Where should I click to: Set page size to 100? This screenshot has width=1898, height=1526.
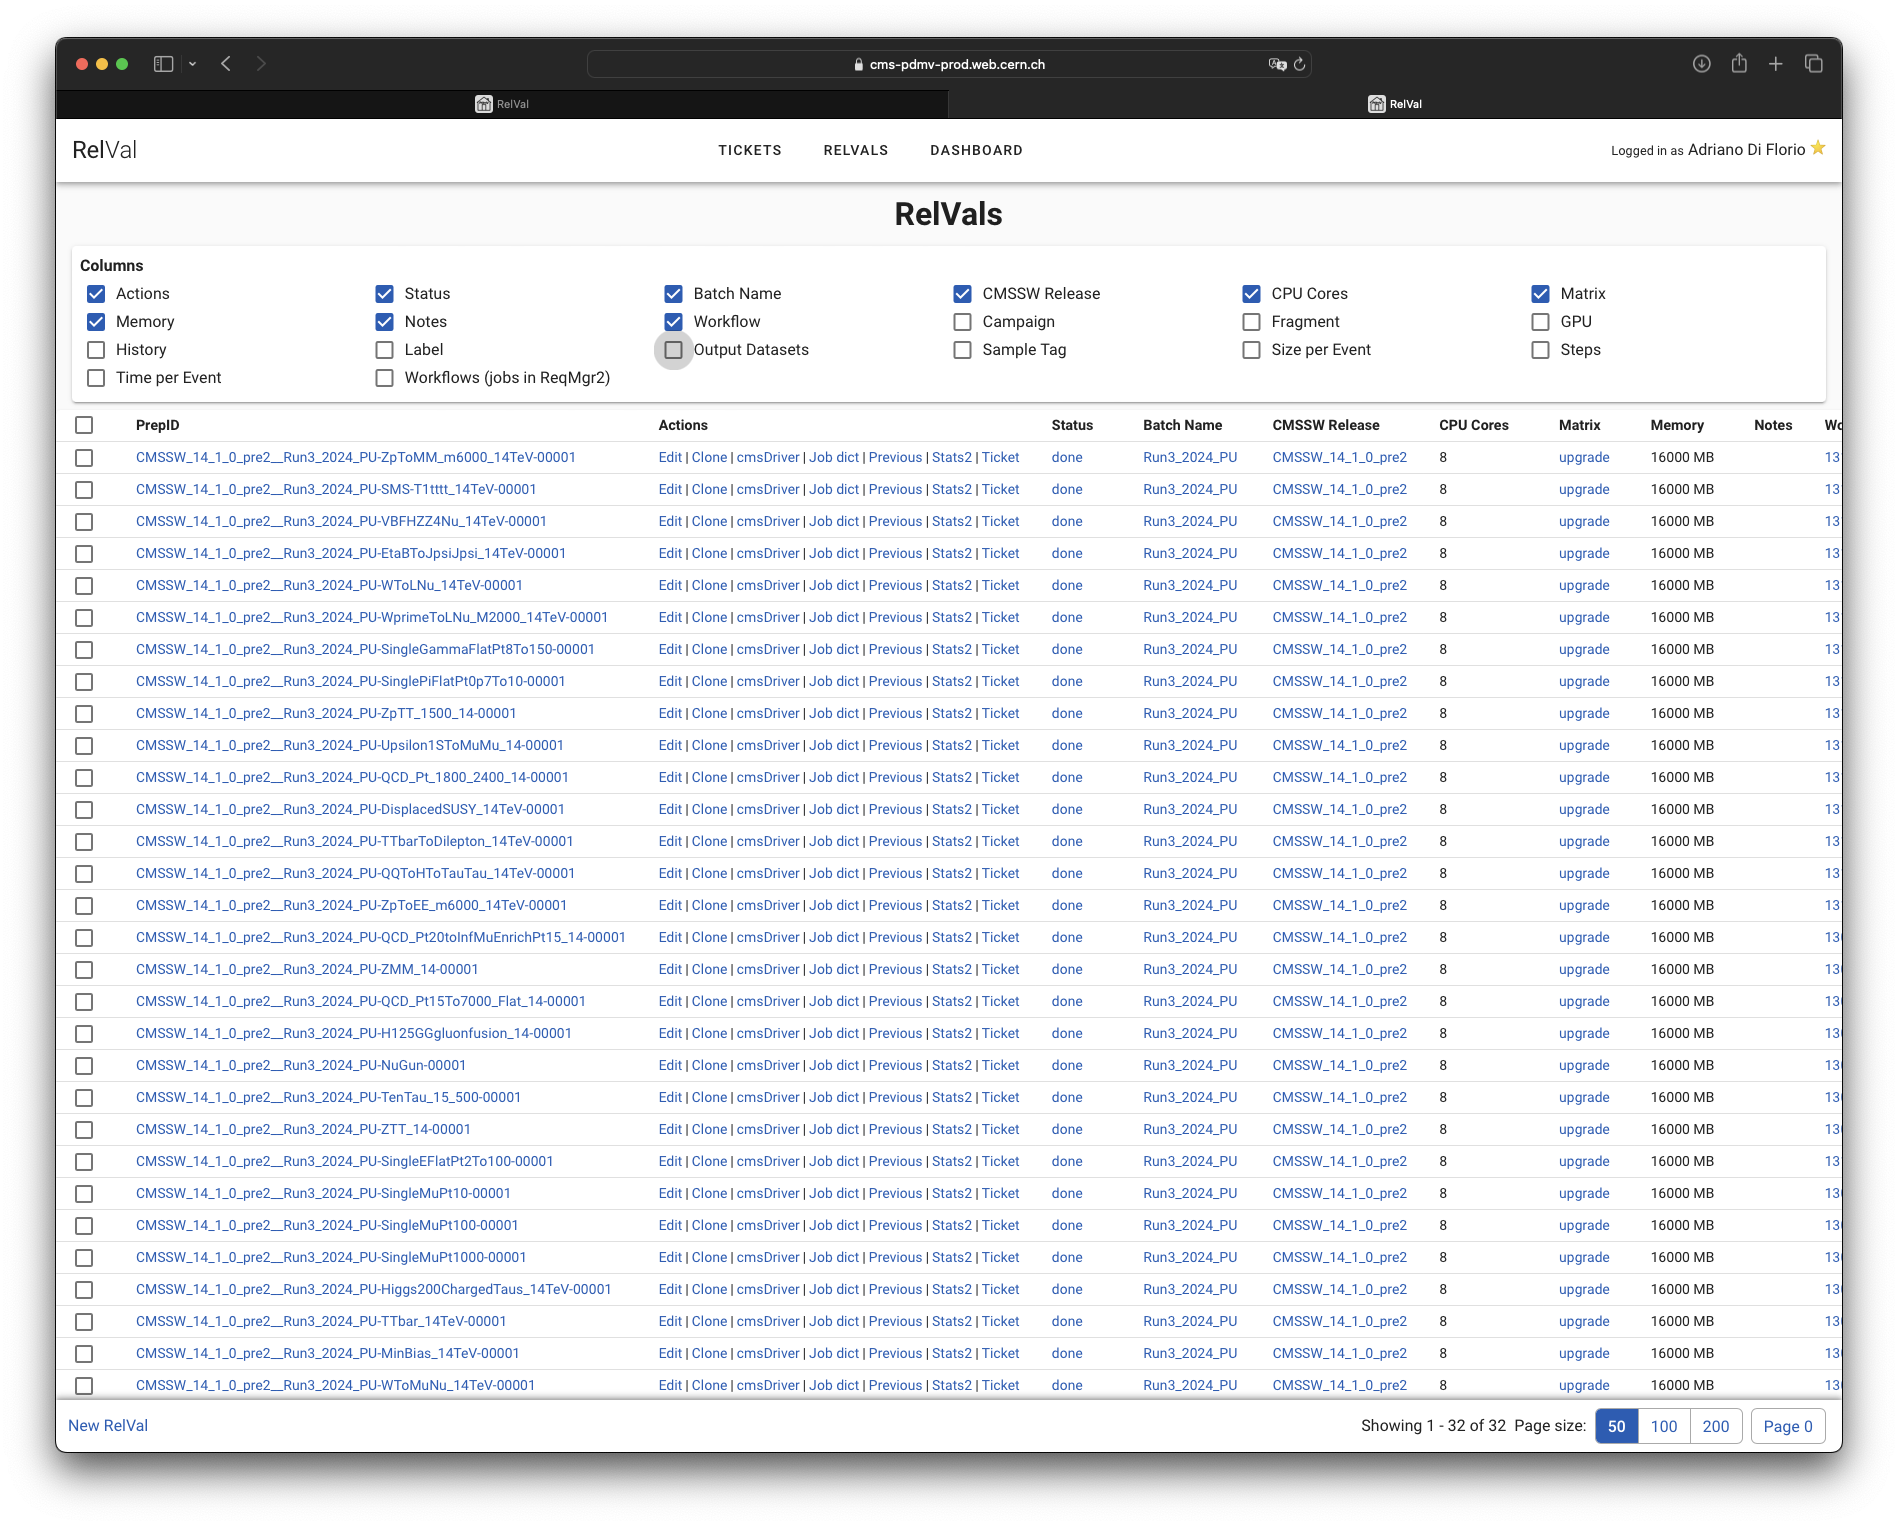(x=1663, y=1426)
